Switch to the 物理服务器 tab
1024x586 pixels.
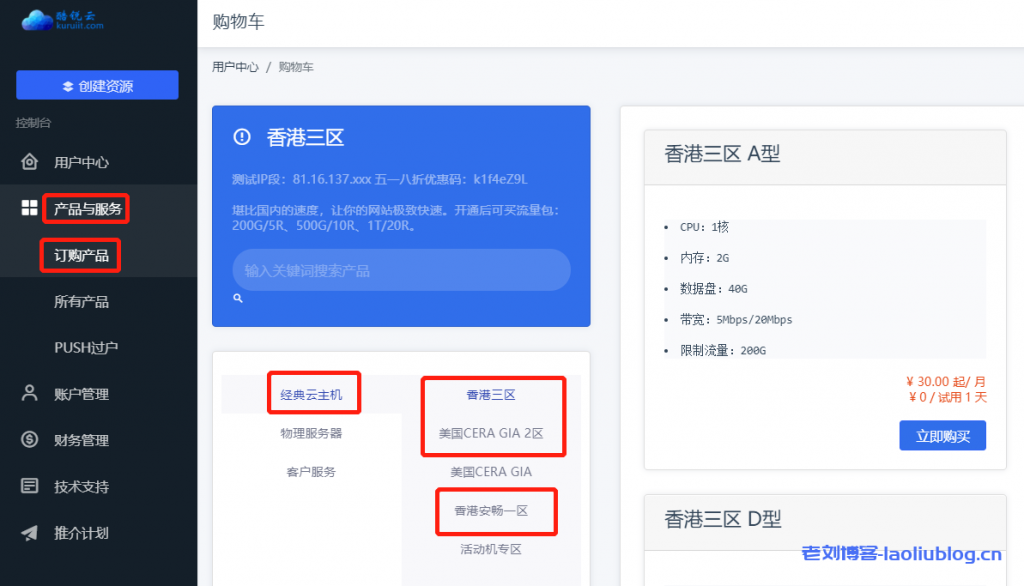pos(314,432)
